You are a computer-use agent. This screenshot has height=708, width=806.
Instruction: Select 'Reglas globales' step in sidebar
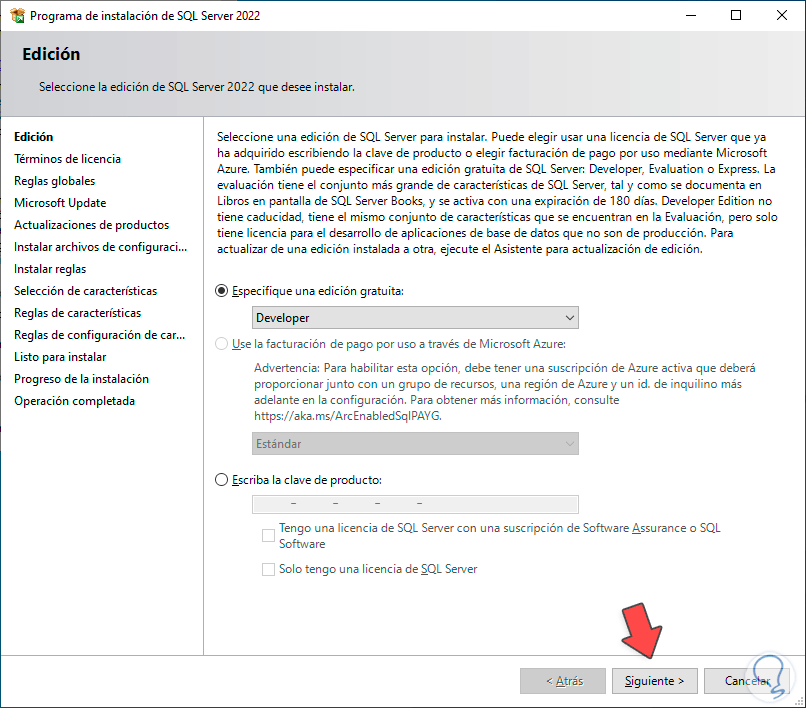click(54, 181)
